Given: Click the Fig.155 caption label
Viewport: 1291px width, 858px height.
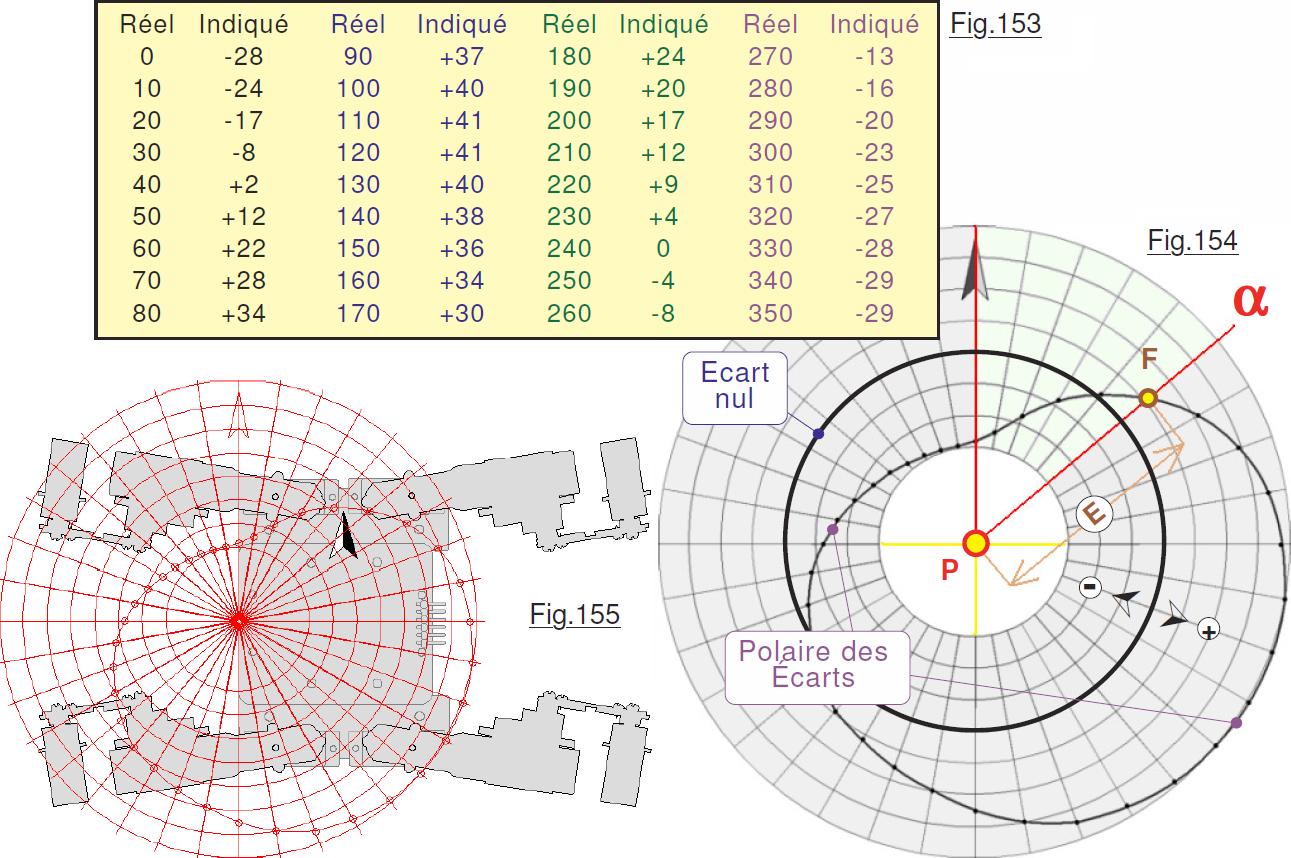Looking at the screenshot, I should (x=575, y=615).
